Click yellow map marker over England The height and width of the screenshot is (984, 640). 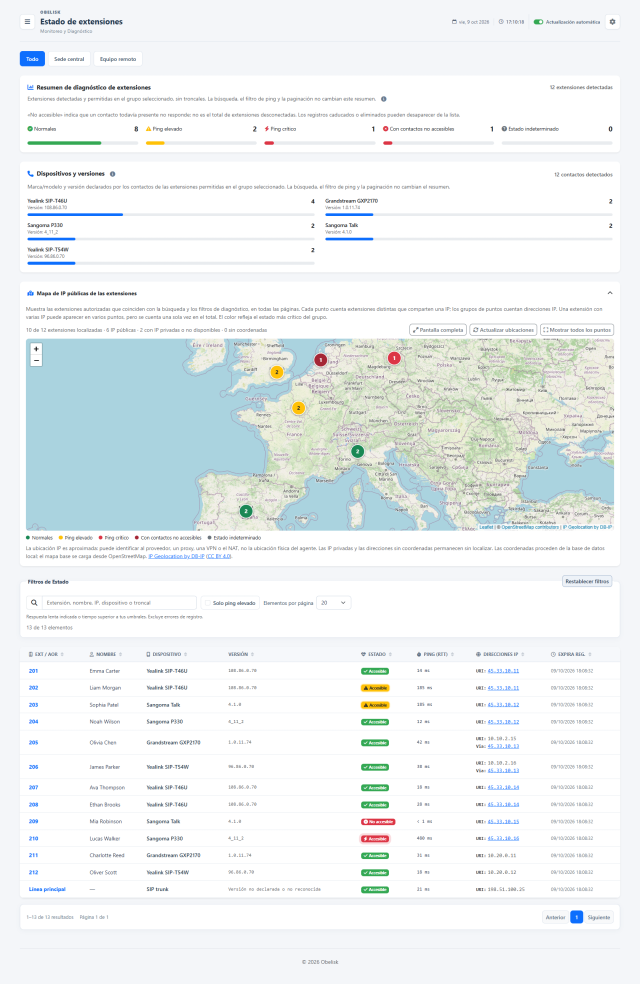(276, 372)
